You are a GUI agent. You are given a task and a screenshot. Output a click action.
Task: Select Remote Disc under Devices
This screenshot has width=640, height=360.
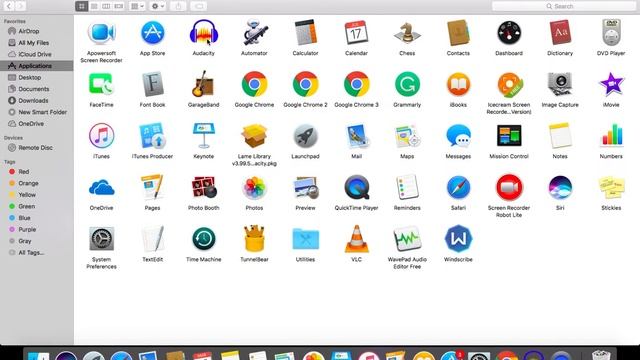[37, 148]
